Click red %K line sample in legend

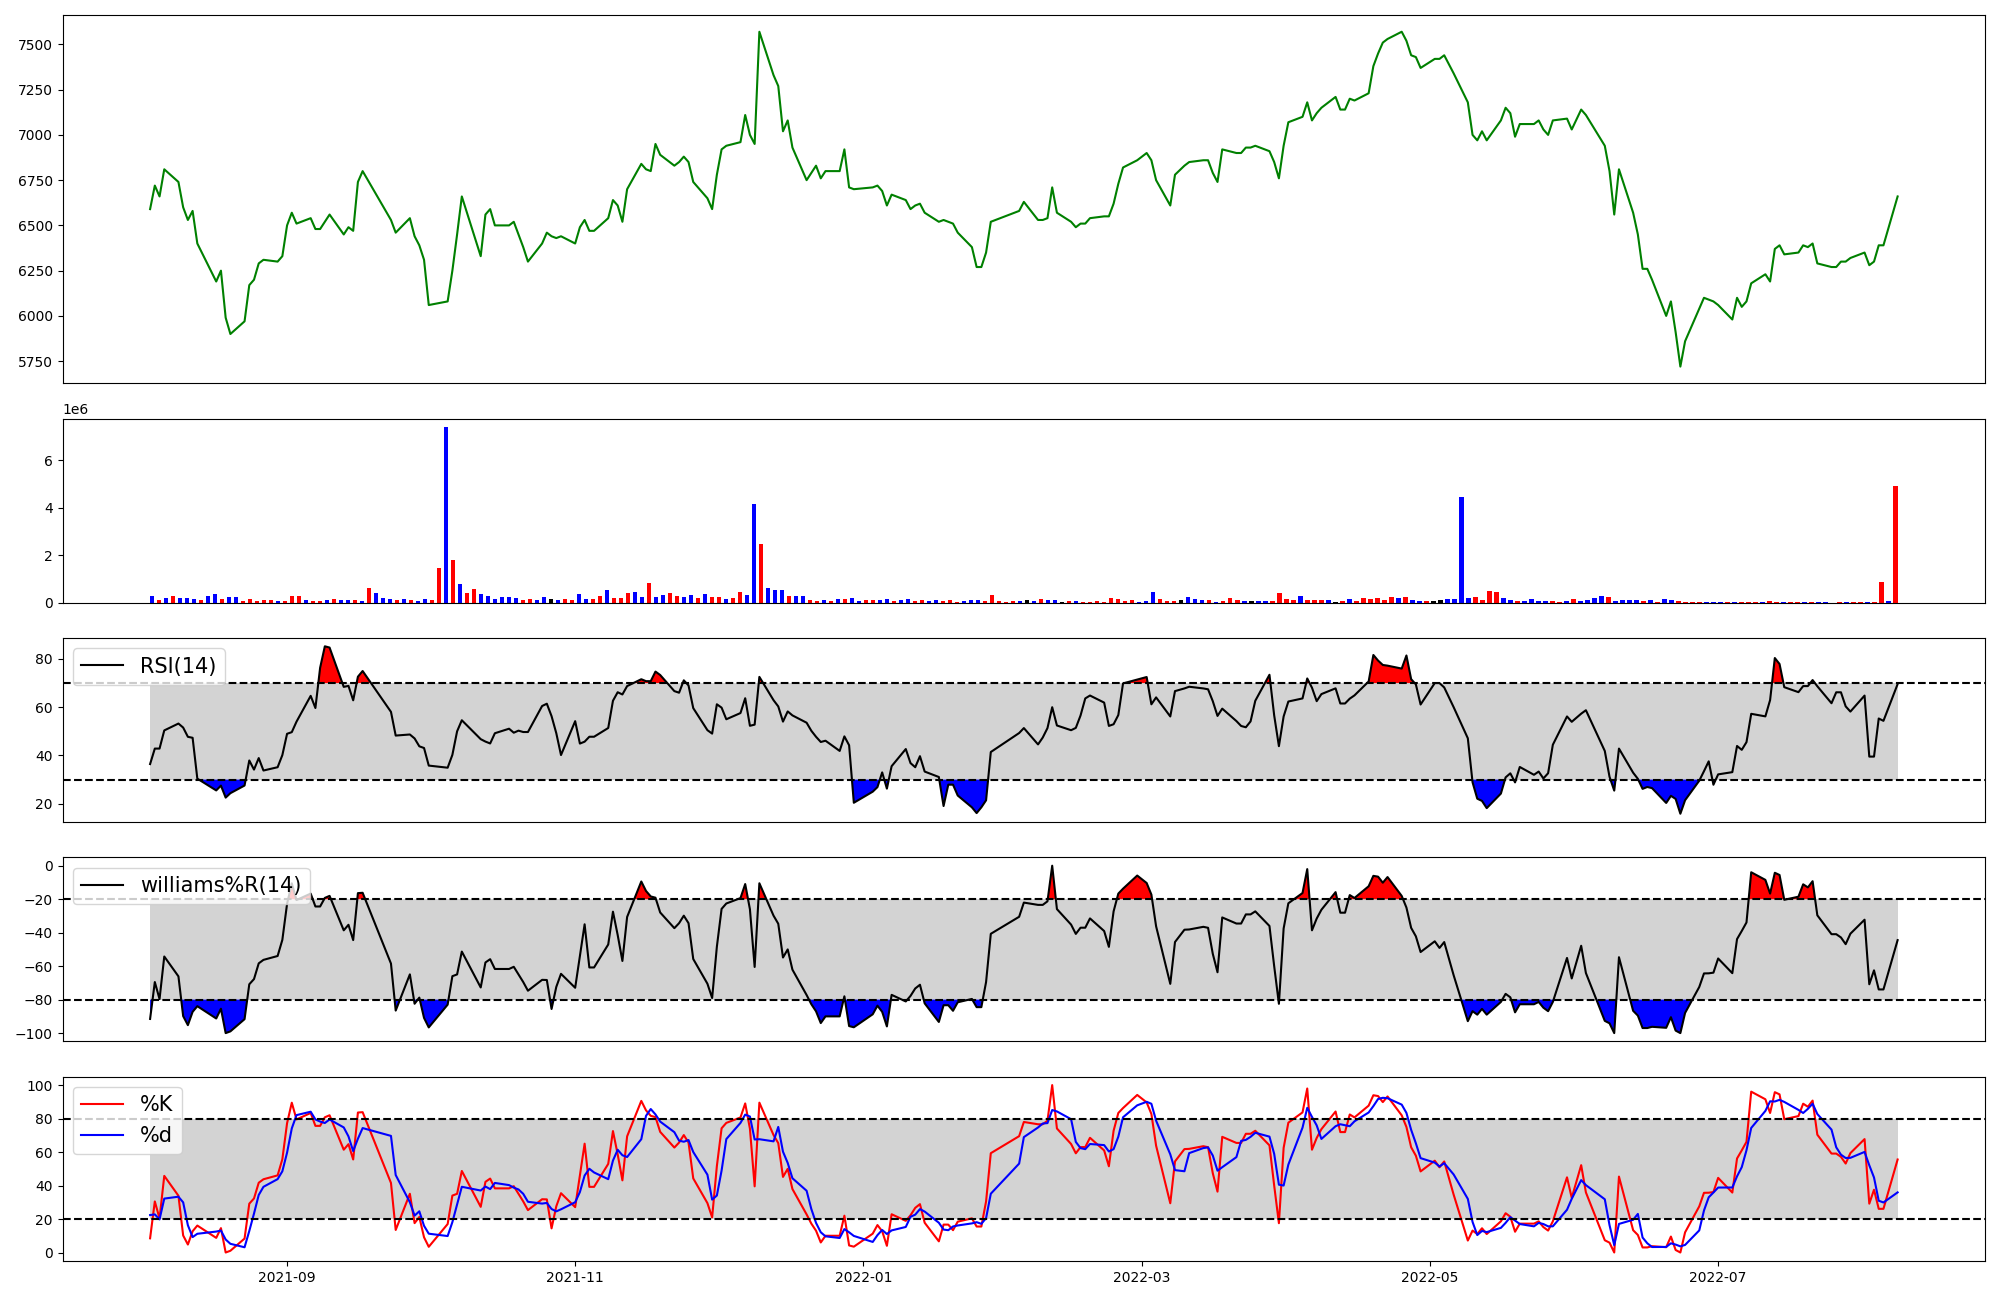pos(102,1104)
